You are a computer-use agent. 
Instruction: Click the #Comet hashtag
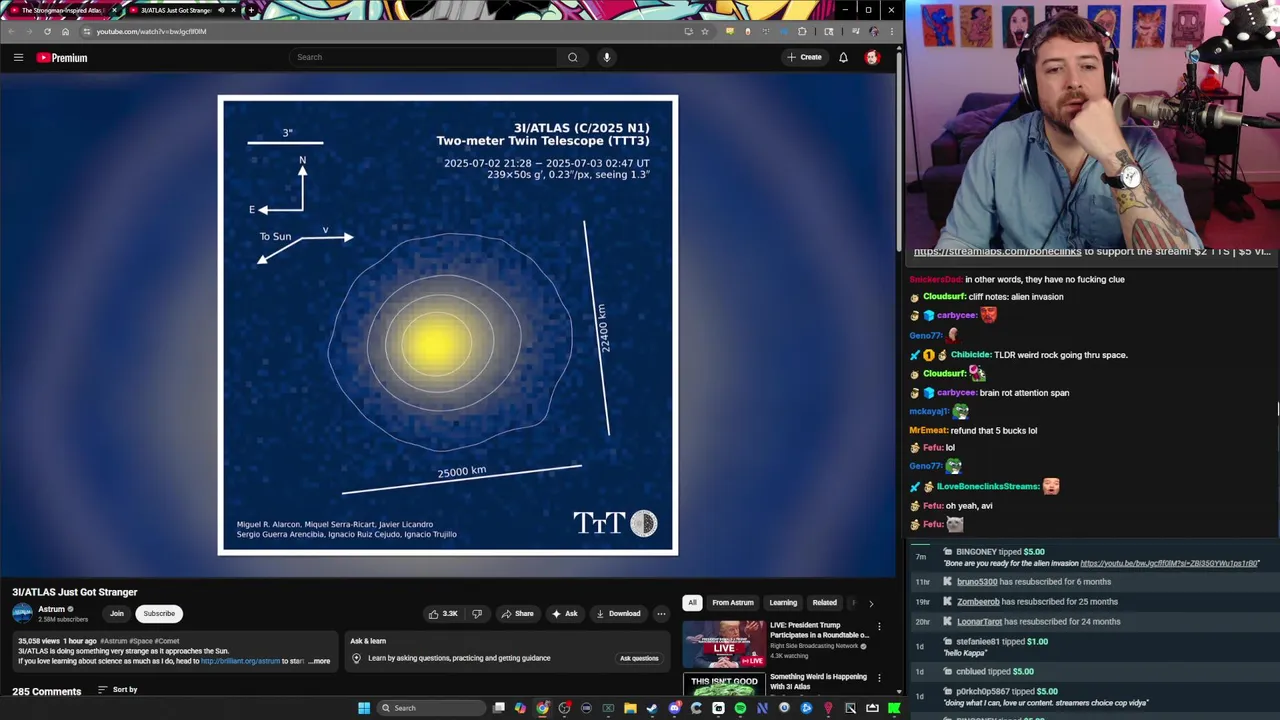coord(168,641)
